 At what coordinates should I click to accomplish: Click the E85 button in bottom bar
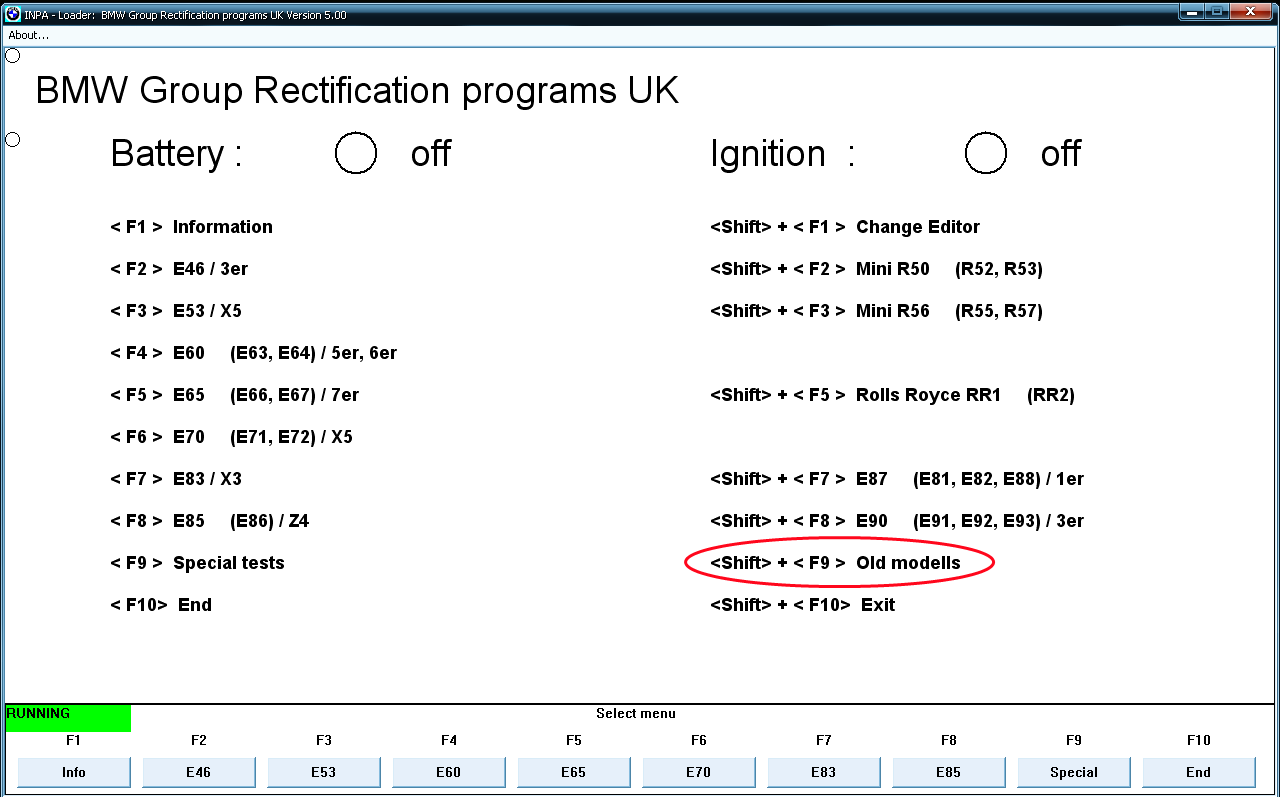click(x=949, y=772)
